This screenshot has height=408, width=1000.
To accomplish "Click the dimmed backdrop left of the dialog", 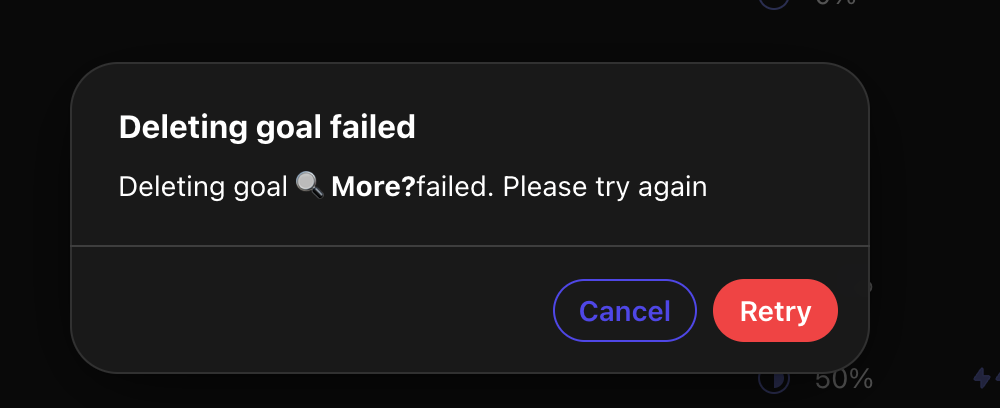I will click(x=35, y=217).
